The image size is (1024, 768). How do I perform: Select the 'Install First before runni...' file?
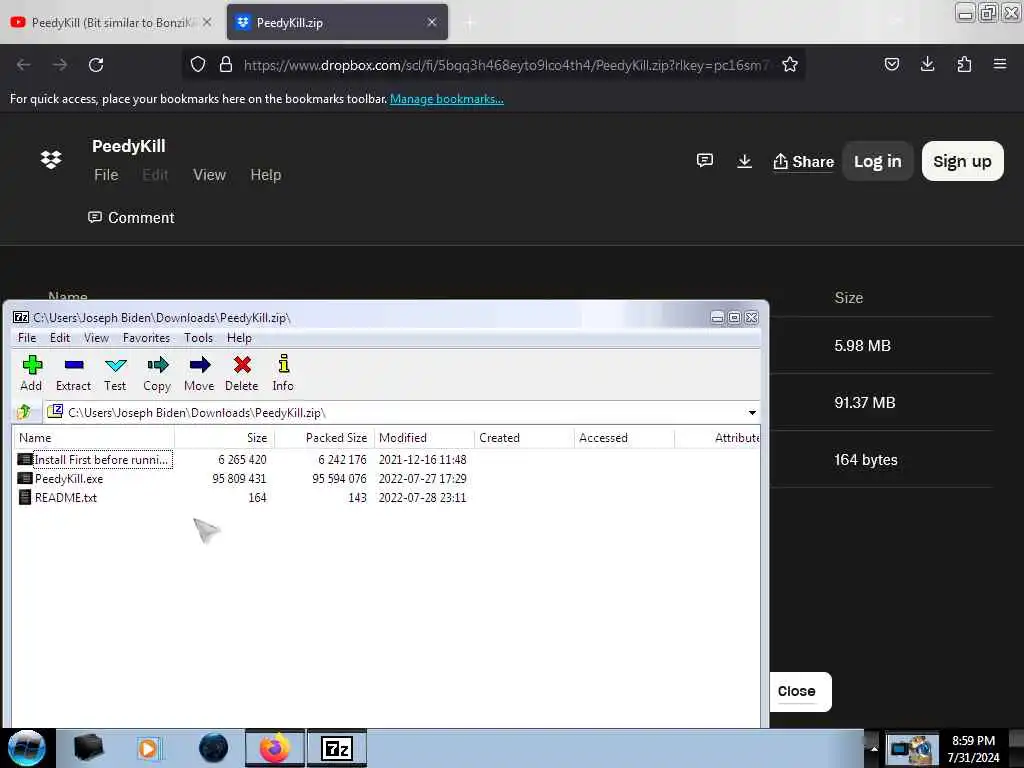[95, 459]
